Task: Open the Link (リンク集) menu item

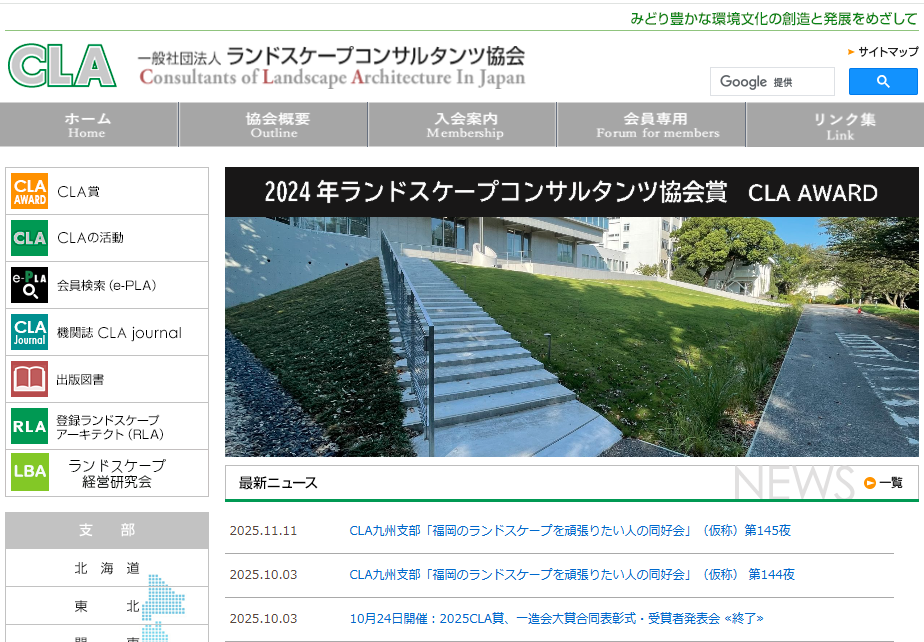Action: click(841, 125)
